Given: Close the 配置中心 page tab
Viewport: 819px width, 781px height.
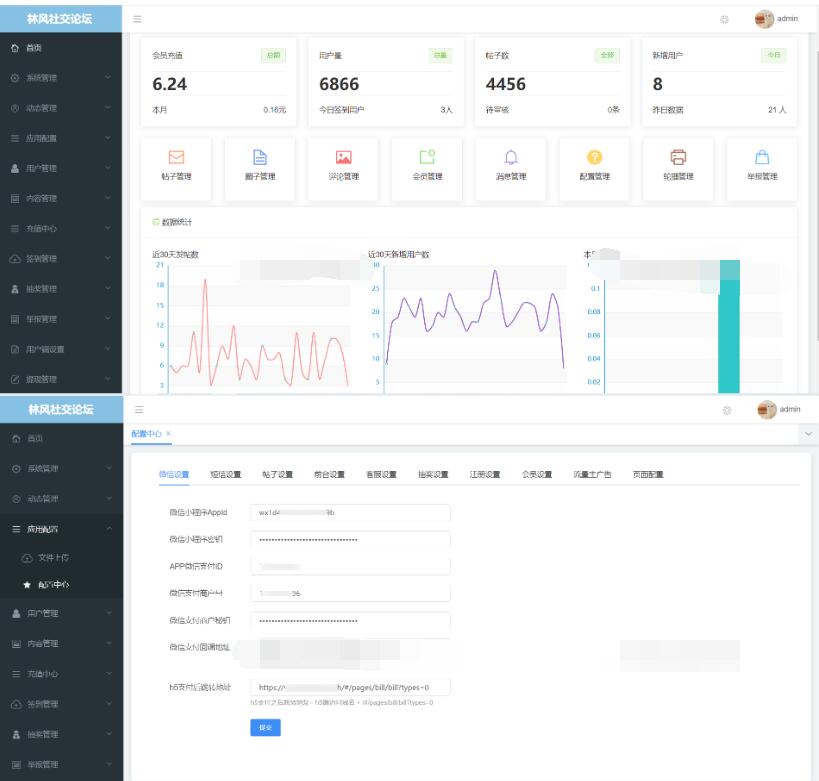Looking at the screenshot, I should [169, 433].
